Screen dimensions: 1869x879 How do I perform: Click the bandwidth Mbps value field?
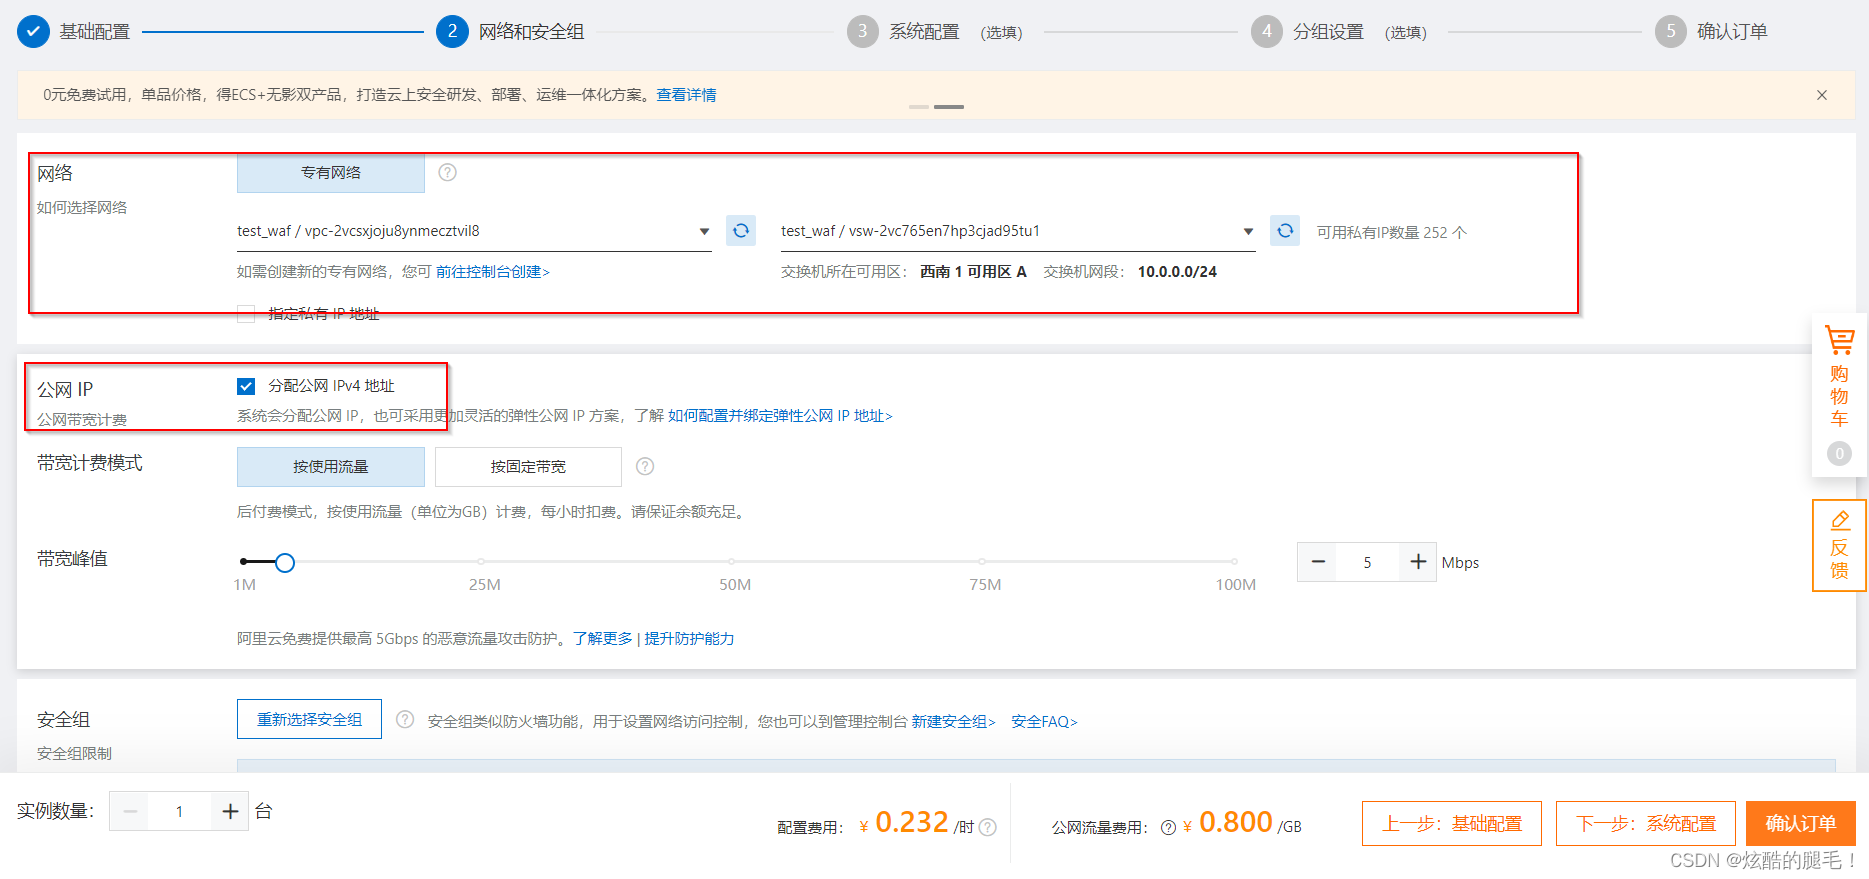coord(1367,562)
